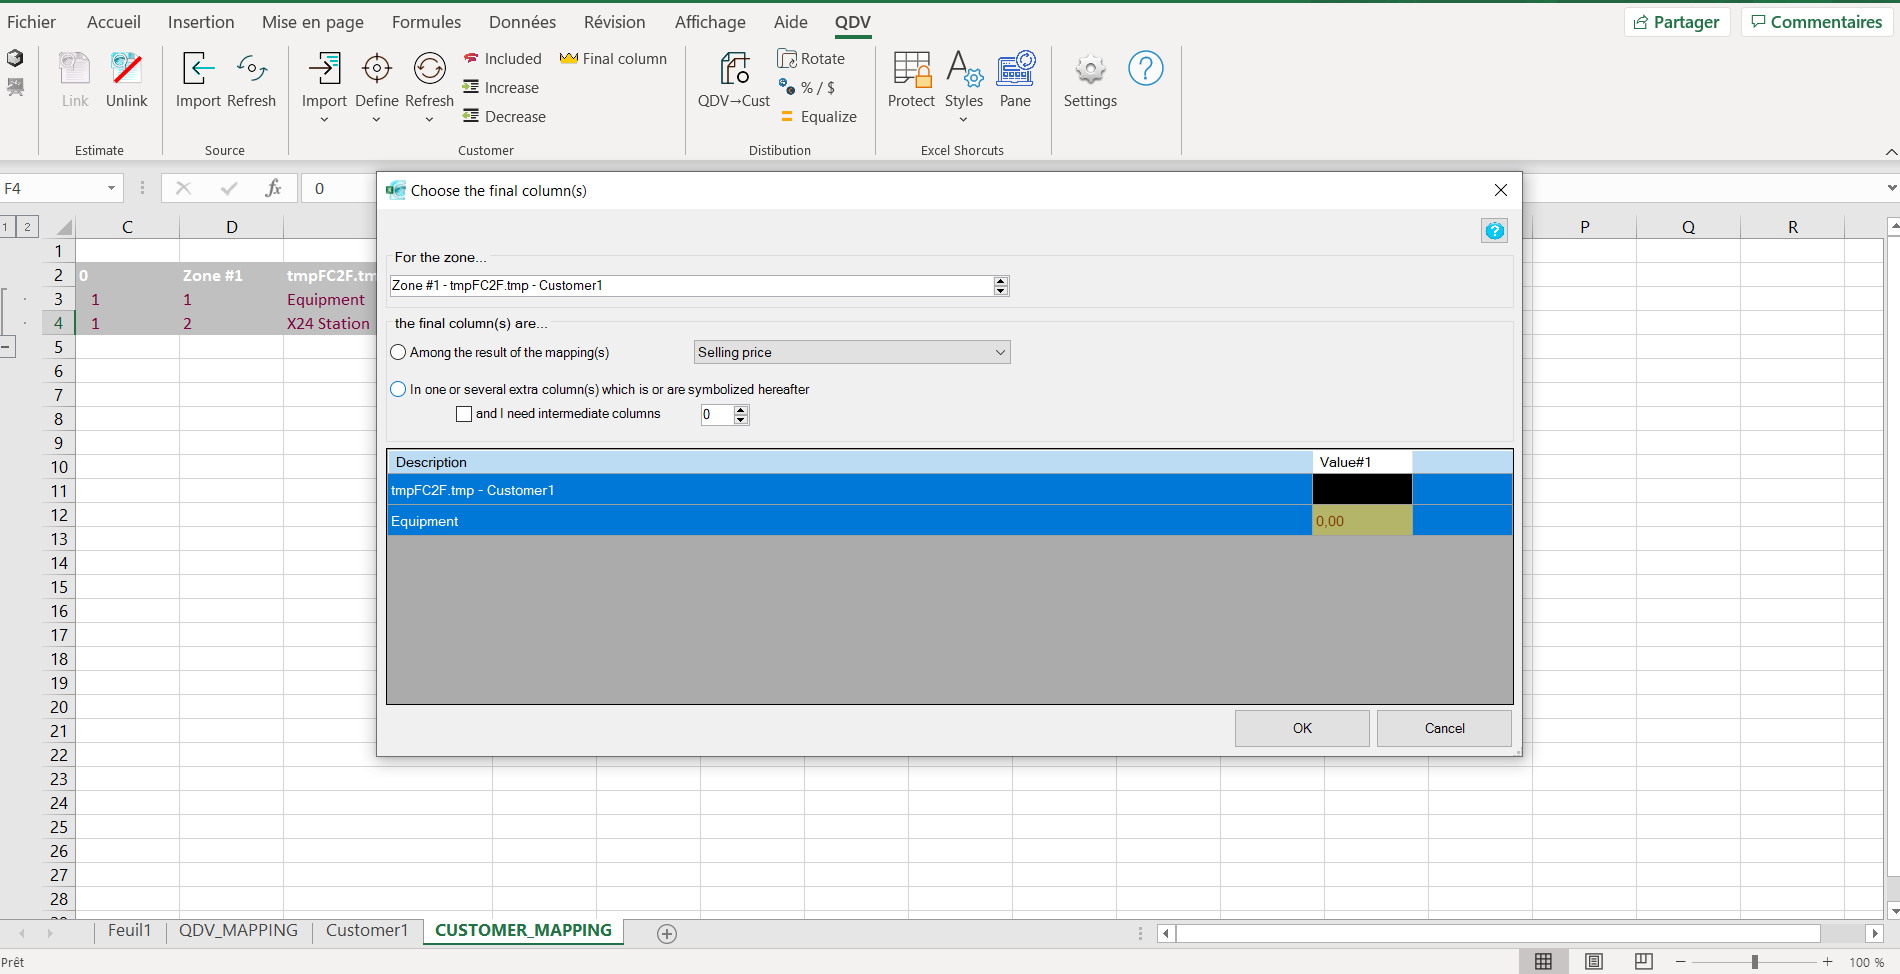Collapse the row outline group minus button

tap(7, 347)
